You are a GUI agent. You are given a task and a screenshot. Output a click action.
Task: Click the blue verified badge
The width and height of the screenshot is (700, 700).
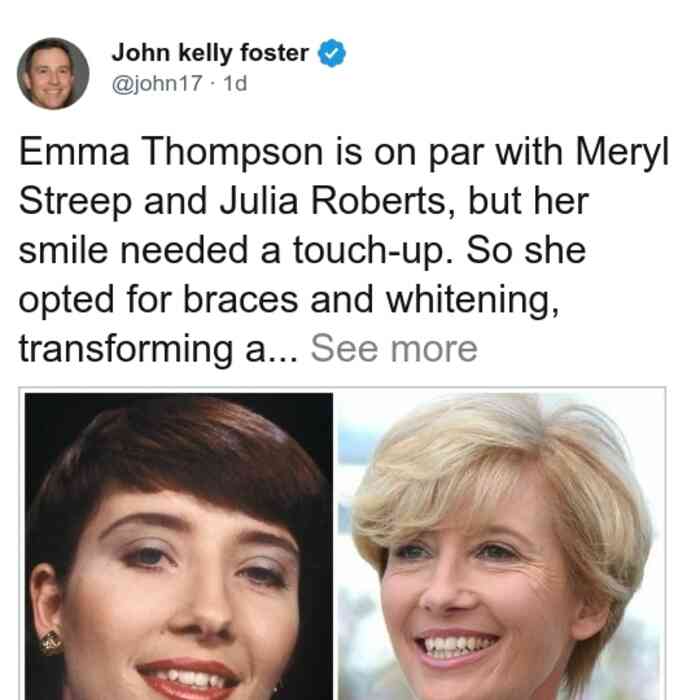pyautogui.click(x=332, y=53)
